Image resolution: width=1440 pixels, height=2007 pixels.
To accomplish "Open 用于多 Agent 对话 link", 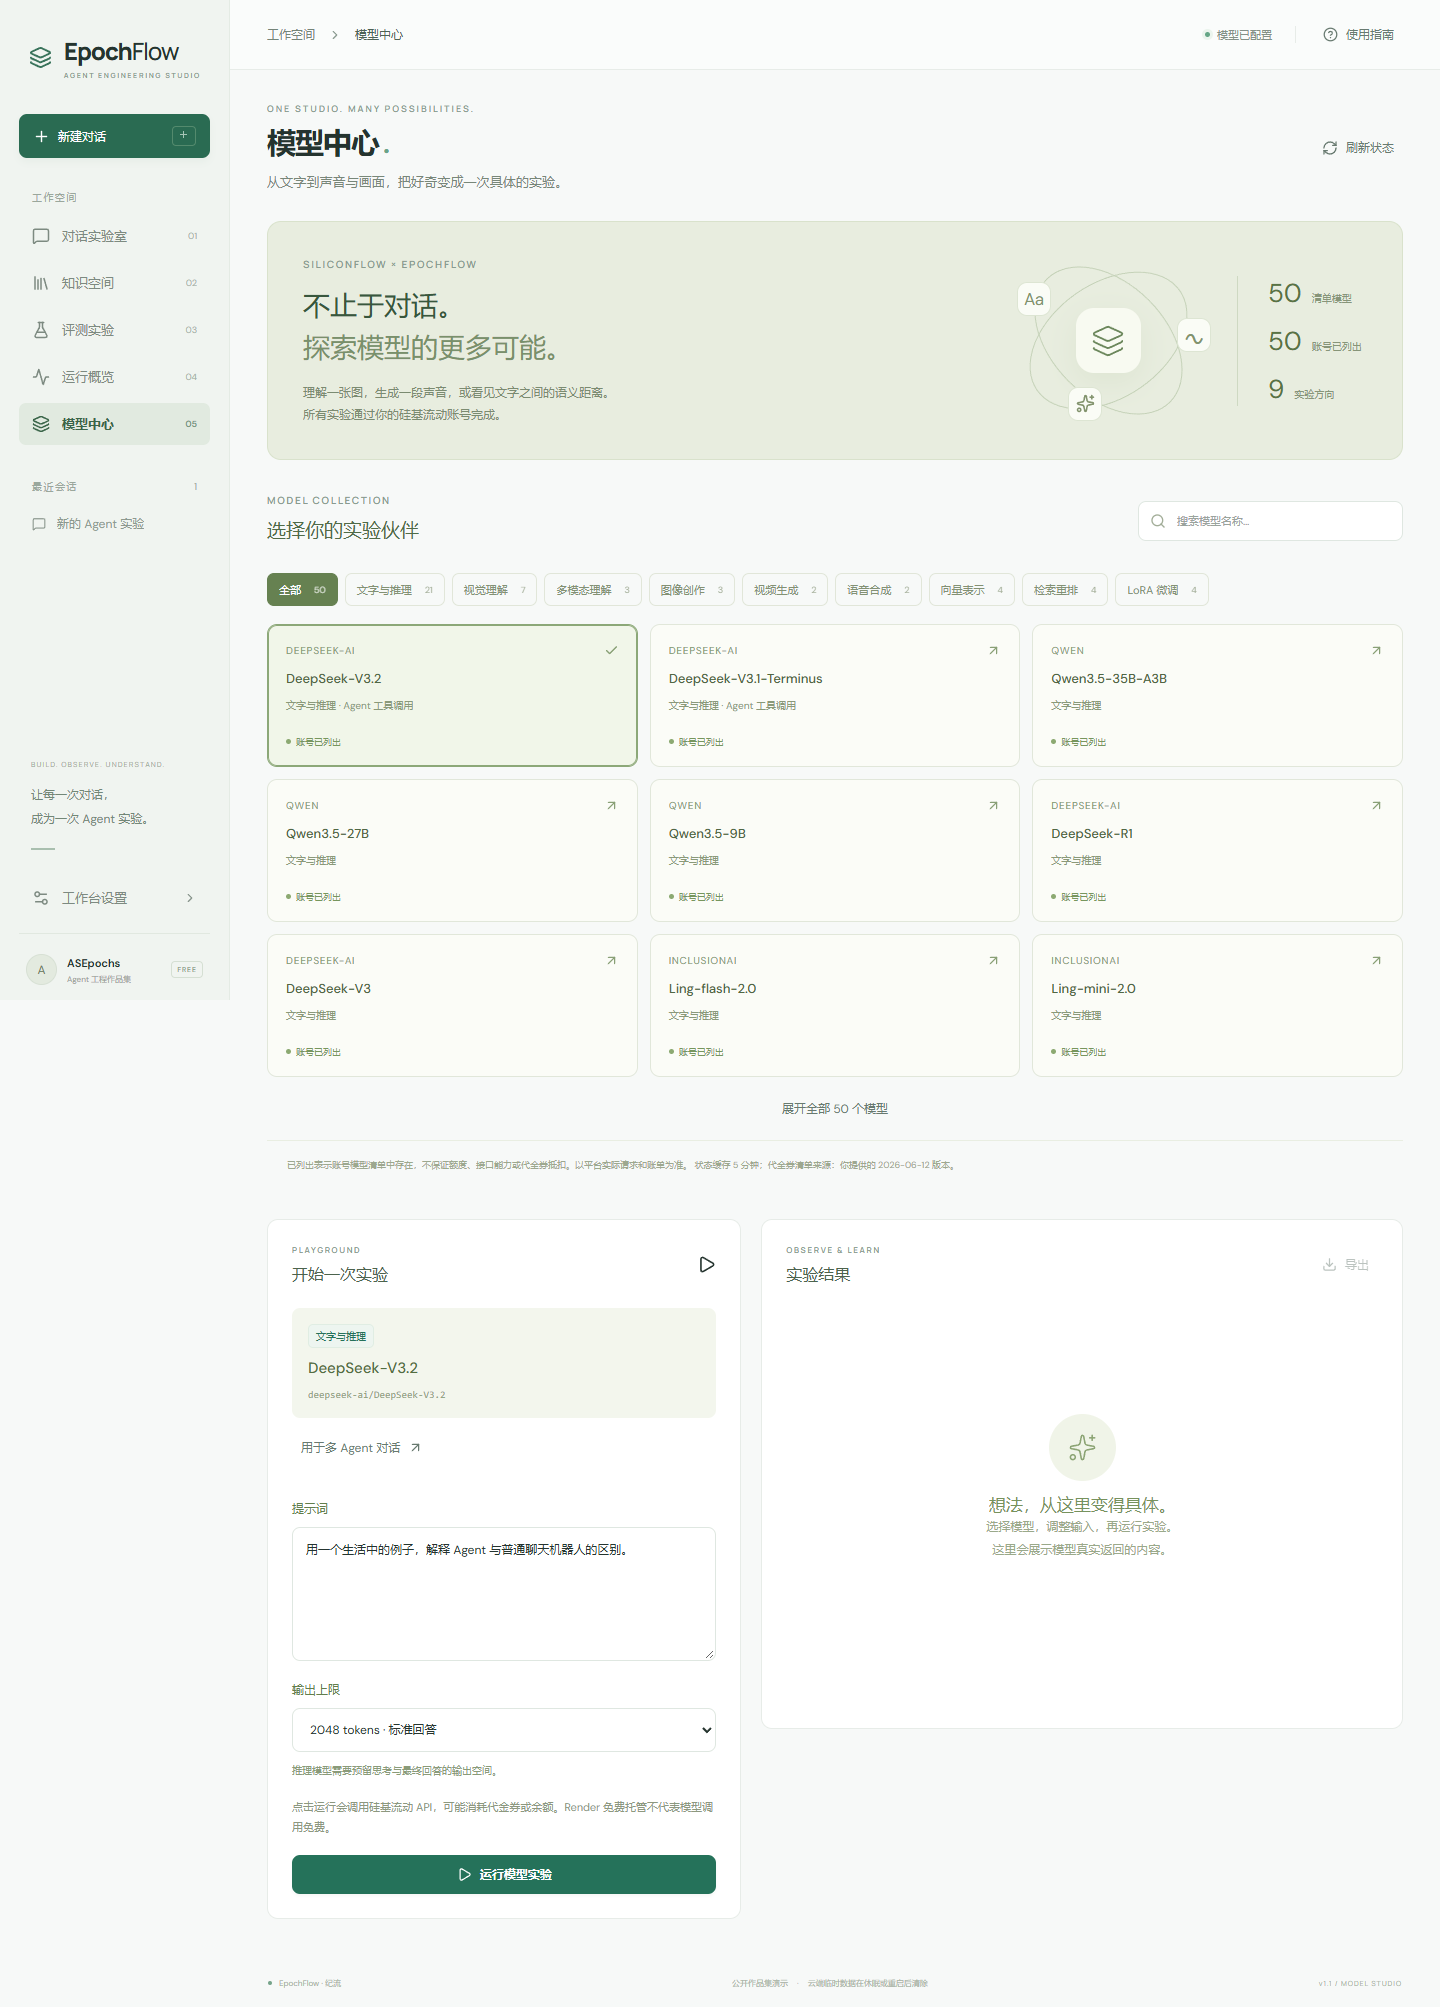I will pyautogui.click(x=361, y=1448).
